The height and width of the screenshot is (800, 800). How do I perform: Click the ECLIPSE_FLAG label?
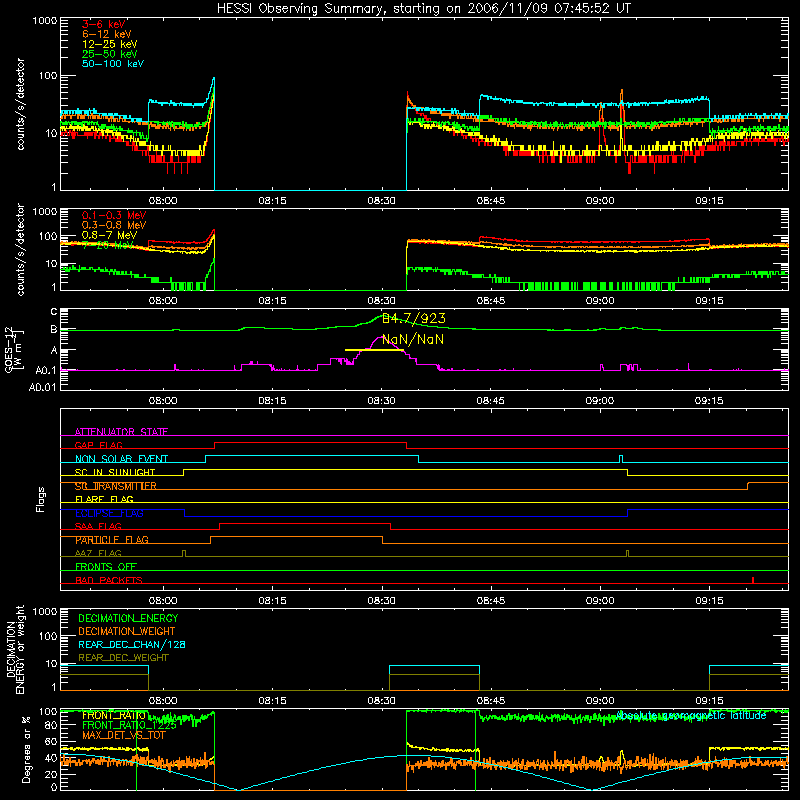109,513
